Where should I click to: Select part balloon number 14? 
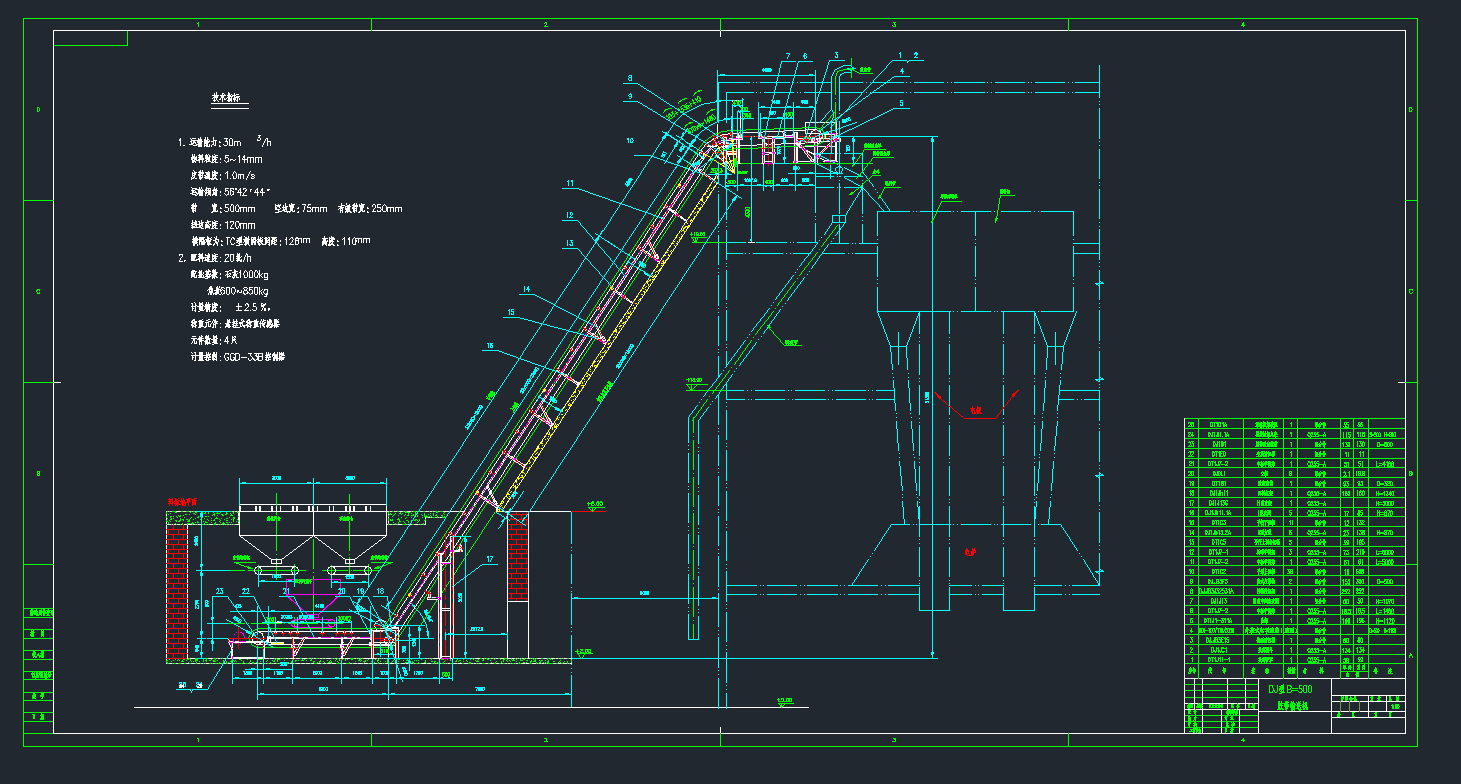pos(525,289)
